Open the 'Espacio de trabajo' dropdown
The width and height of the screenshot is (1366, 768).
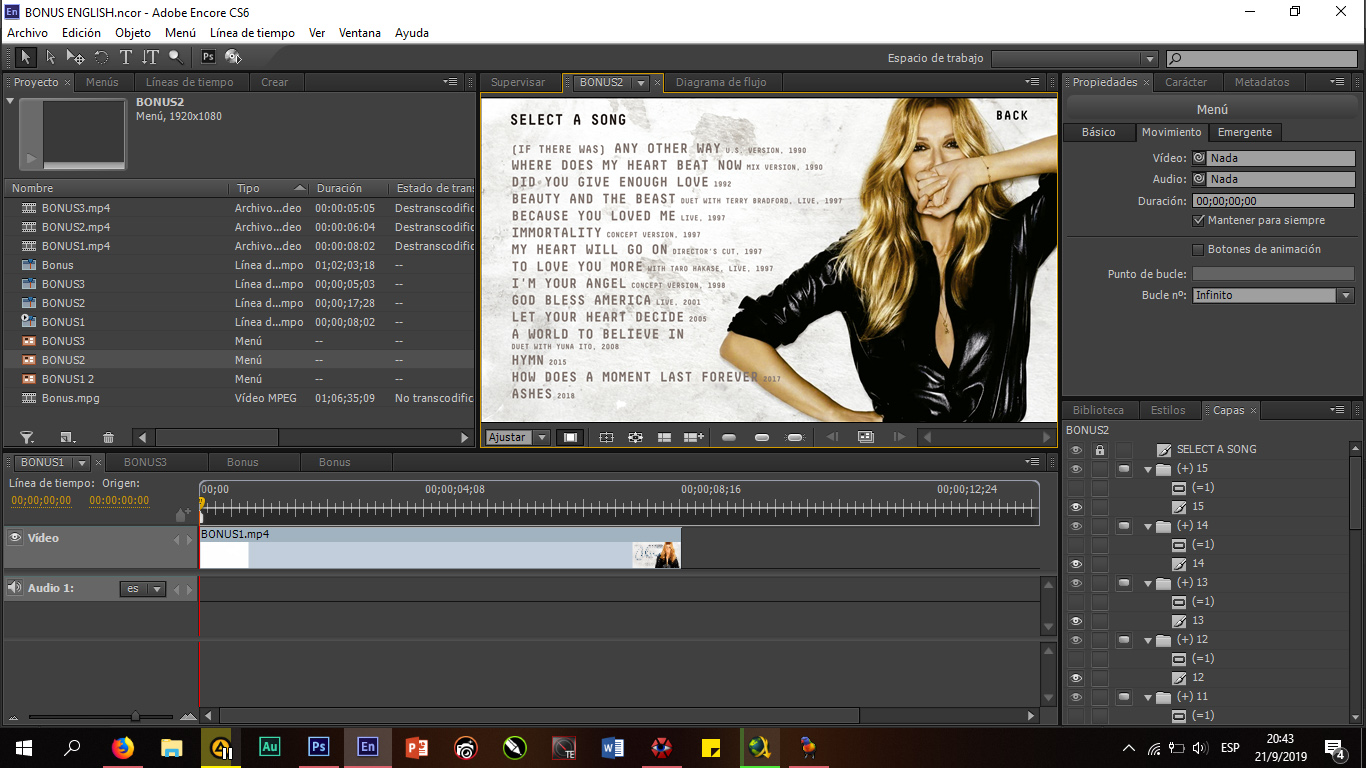click(1074, 59)
